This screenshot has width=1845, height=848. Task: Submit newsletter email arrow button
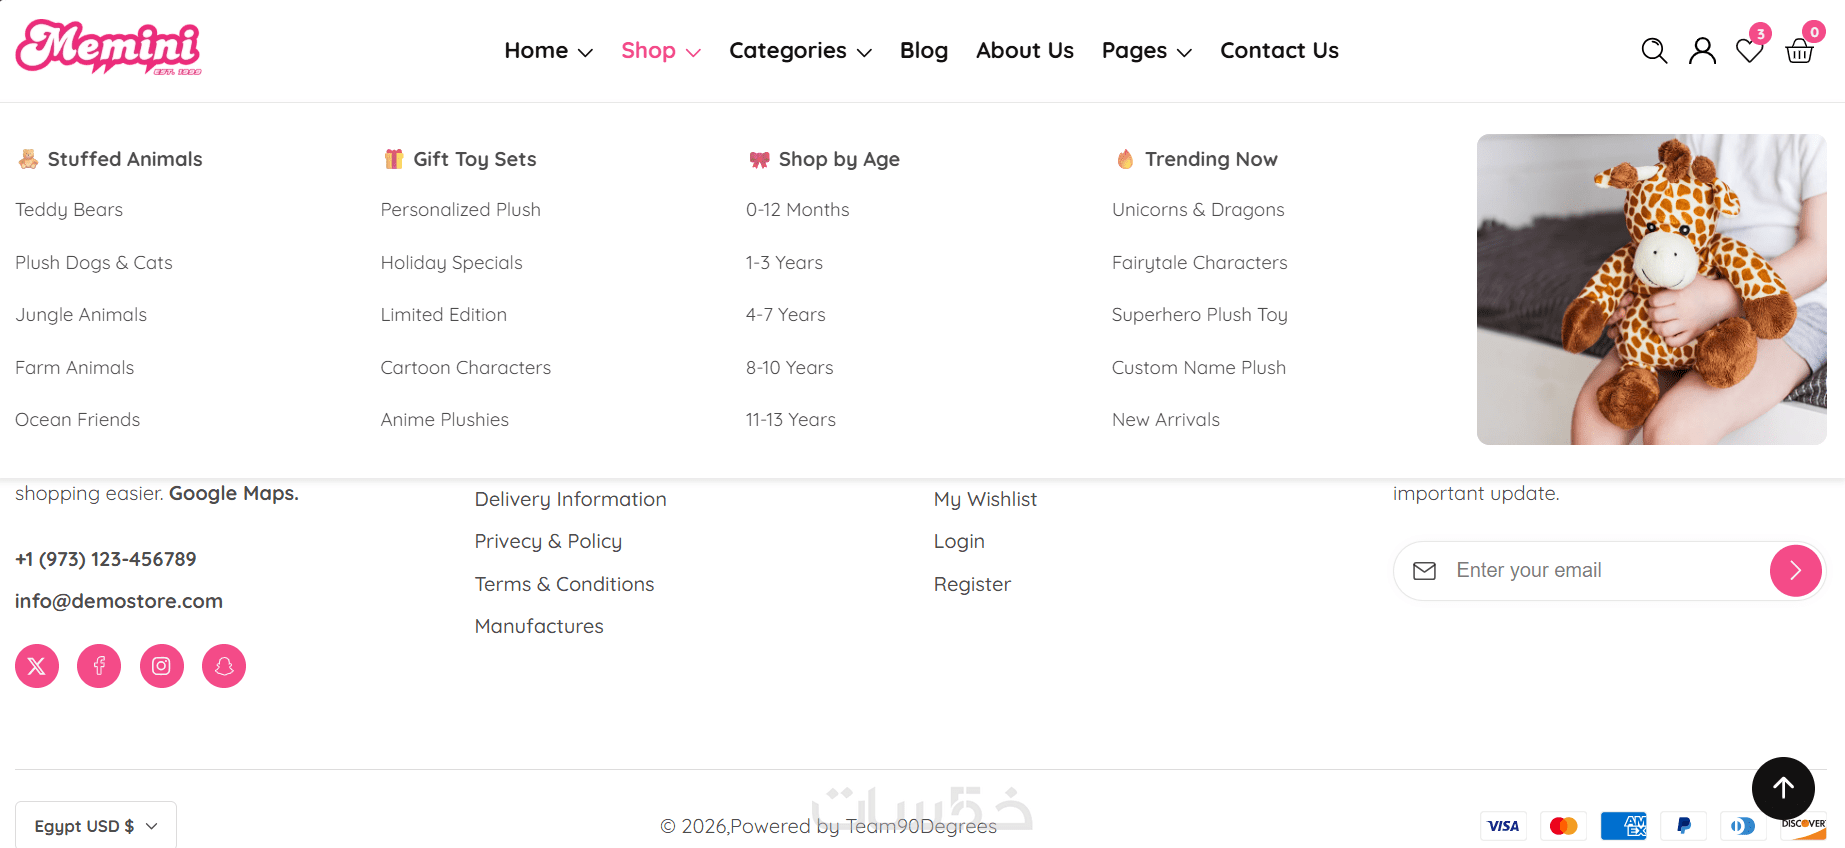coord(1795,571)
